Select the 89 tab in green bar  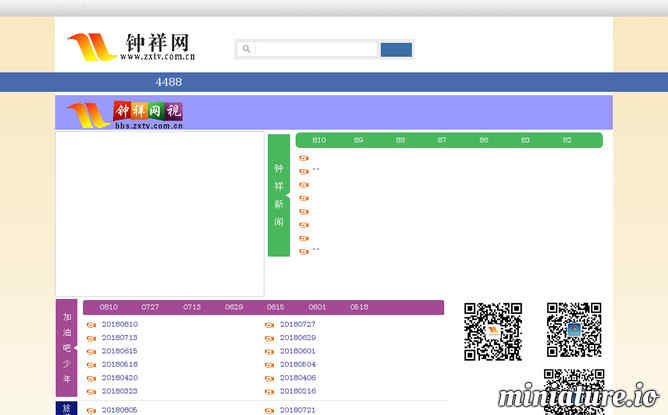tap(358, 140)
